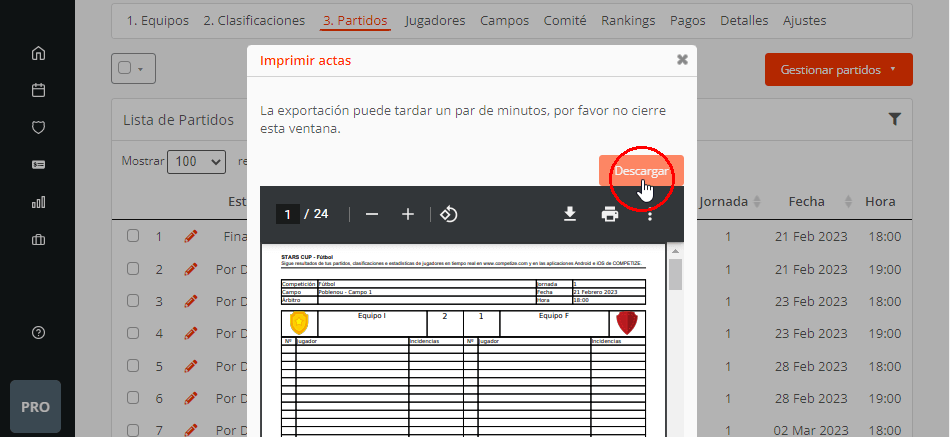950x437 pixels.
Task: Zoom in on the PDF with the plus icon
Action: click(408, 215)
